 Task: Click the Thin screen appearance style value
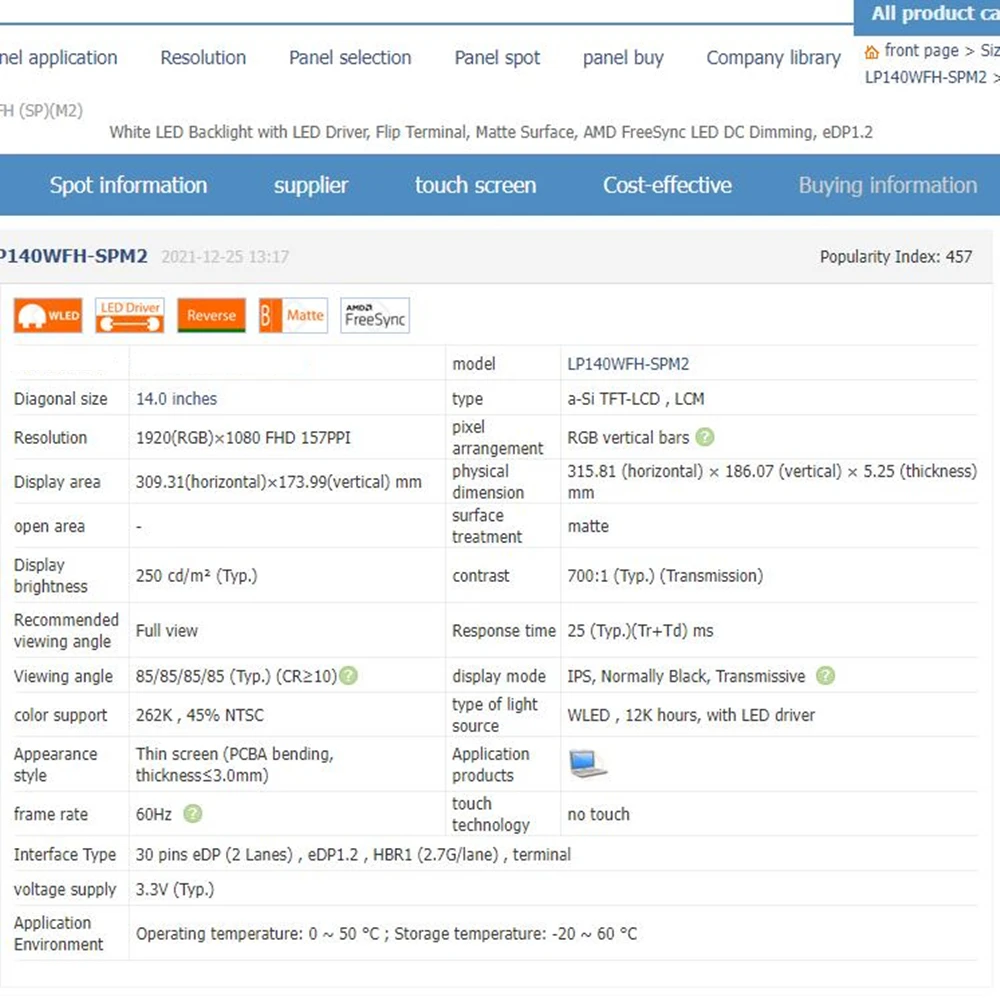click(235, 765)
